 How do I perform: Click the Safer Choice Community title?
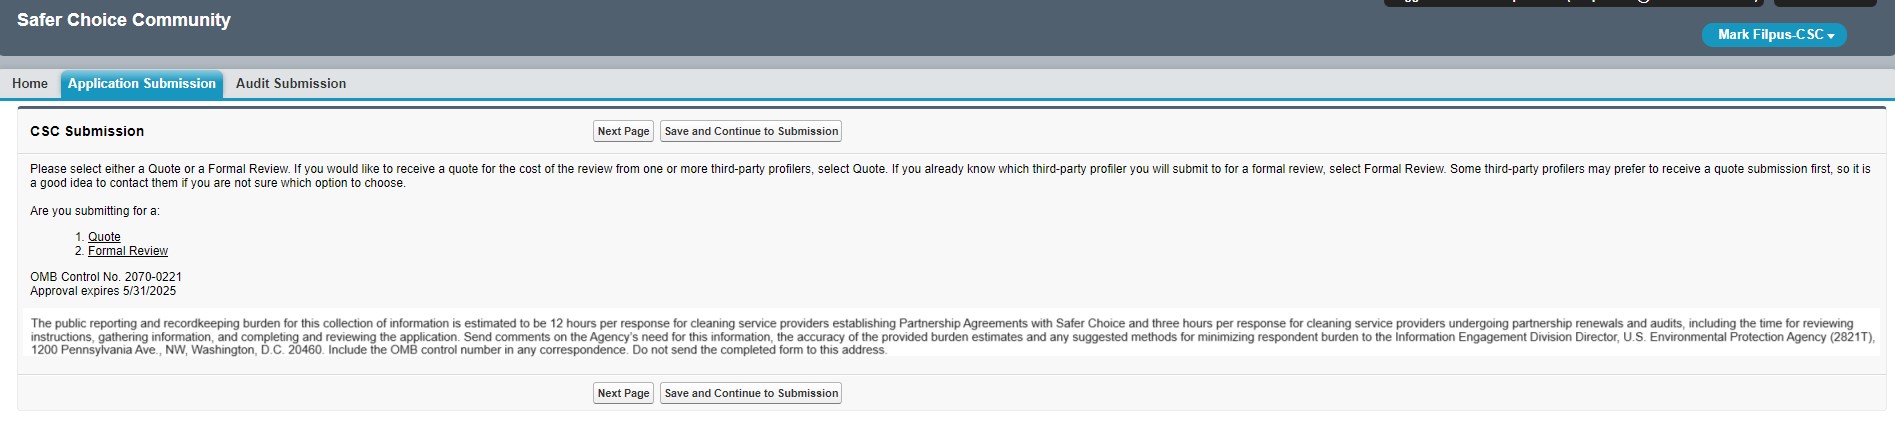(x=124, y=20)
